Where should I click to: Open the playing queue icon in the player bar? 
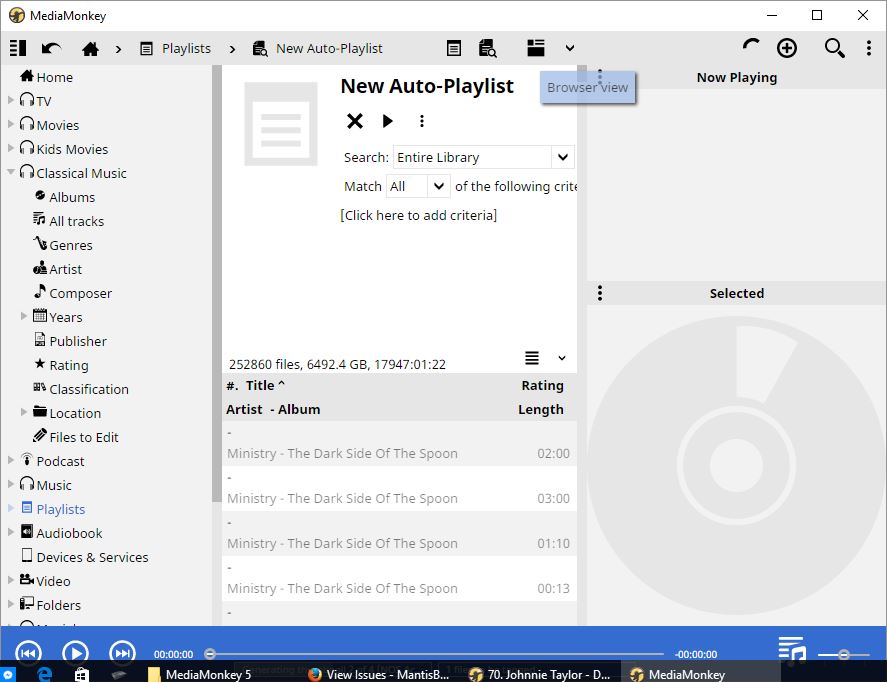pos(791,649)
